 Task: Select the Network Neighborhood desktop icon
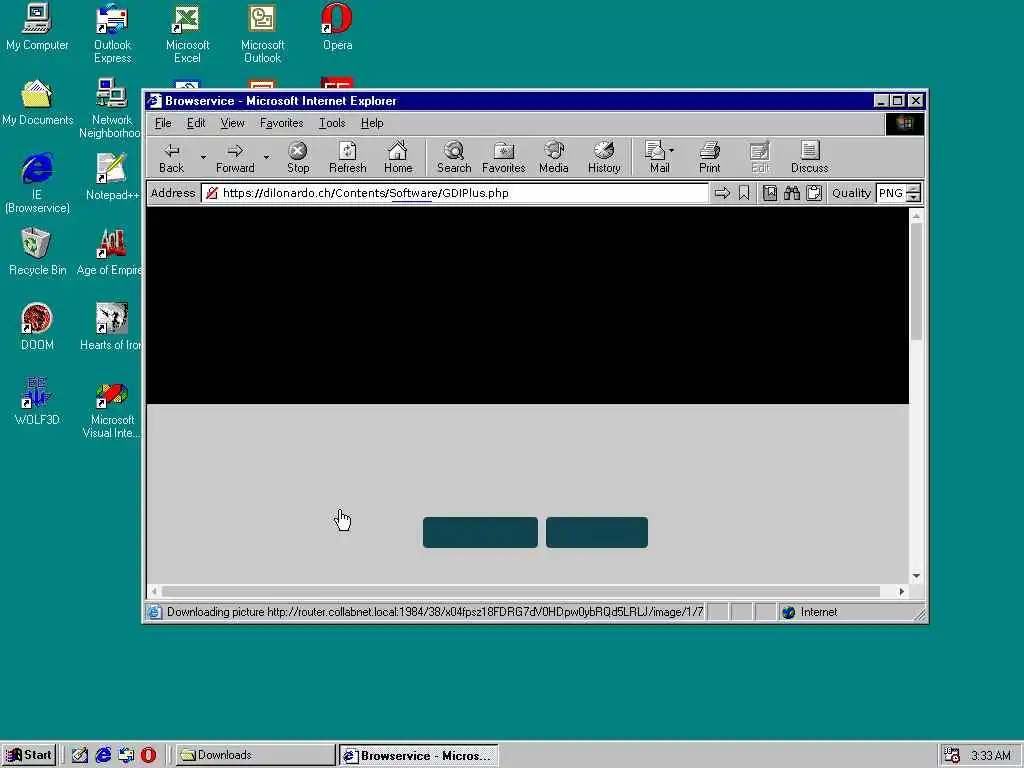[x=110, y=108]
